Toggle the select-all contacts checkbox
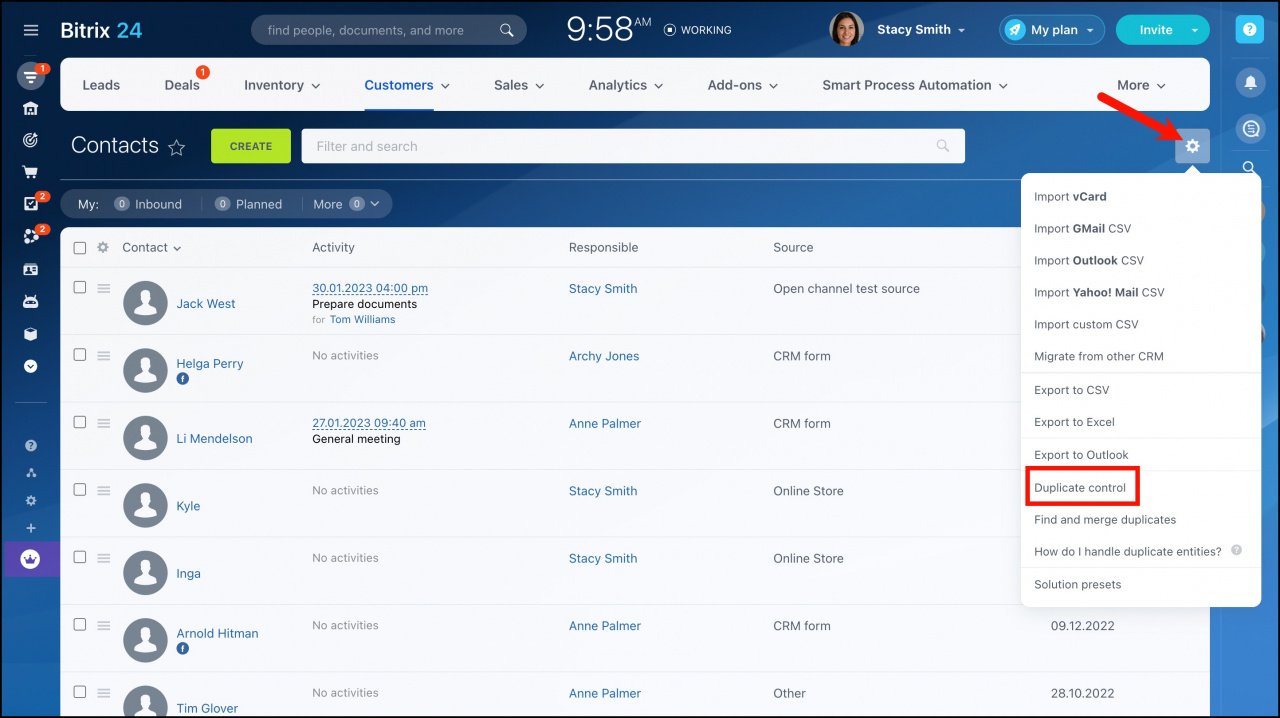Image resolution: width=1280 pixels, height=718 pixels. pos(80,248)
